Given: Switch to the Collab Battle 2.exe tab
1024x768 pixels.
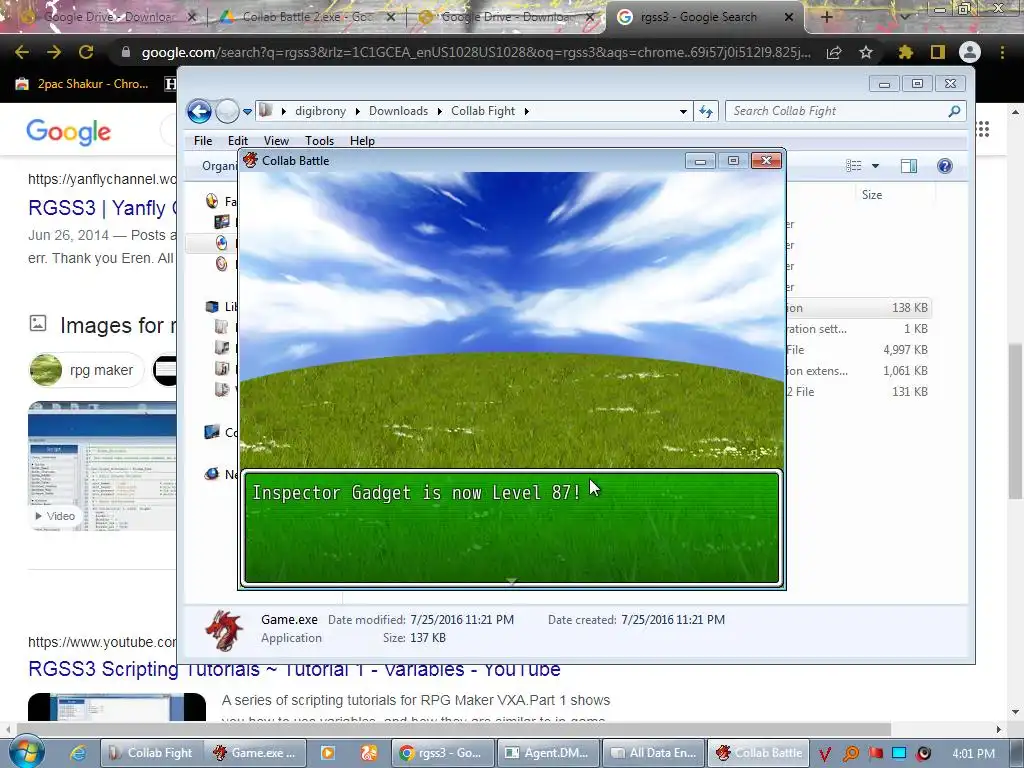Looking at the screenshot, I should pyautogui.click(x=307, y=17).
